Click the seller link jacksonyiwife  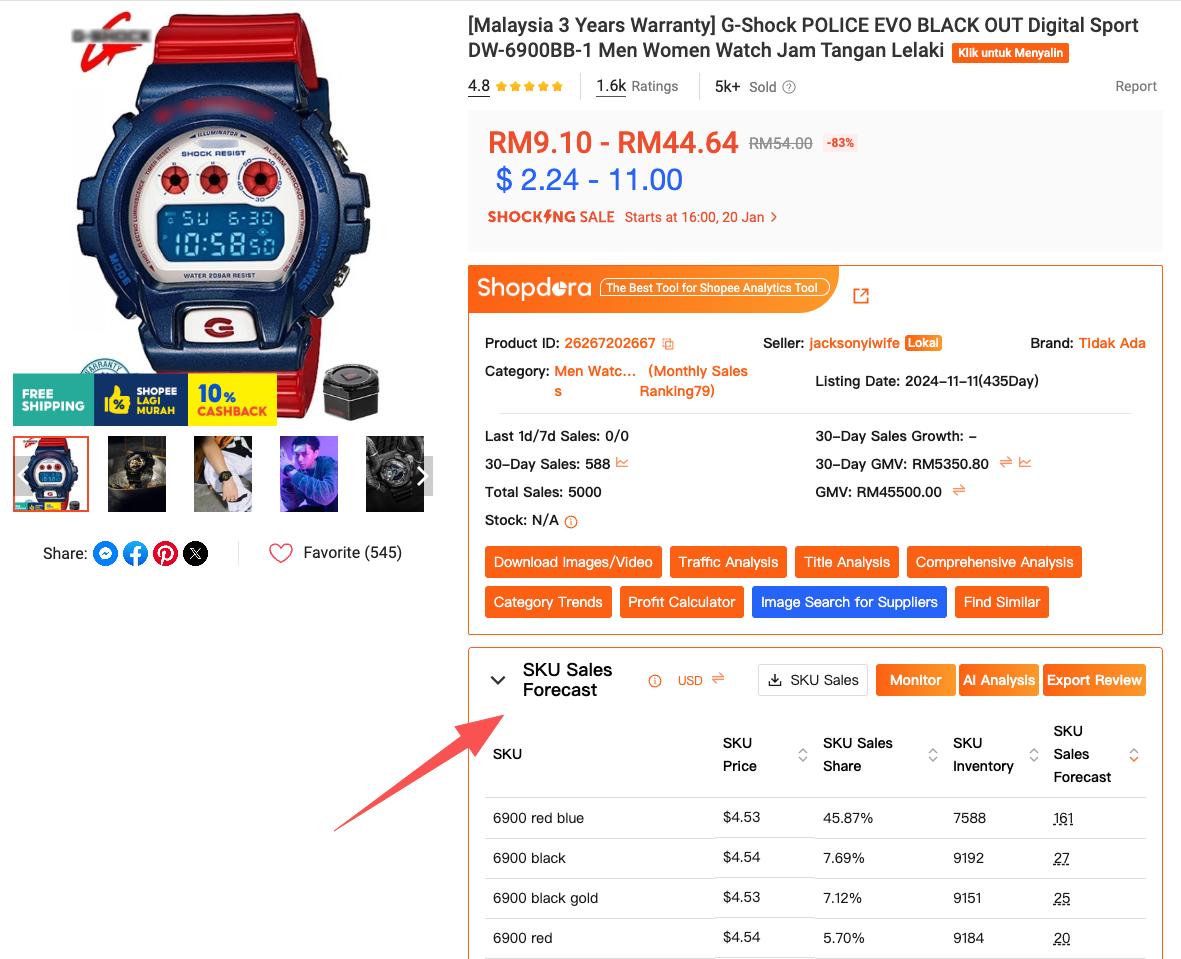pyautogui.click(x=854, y=343)
